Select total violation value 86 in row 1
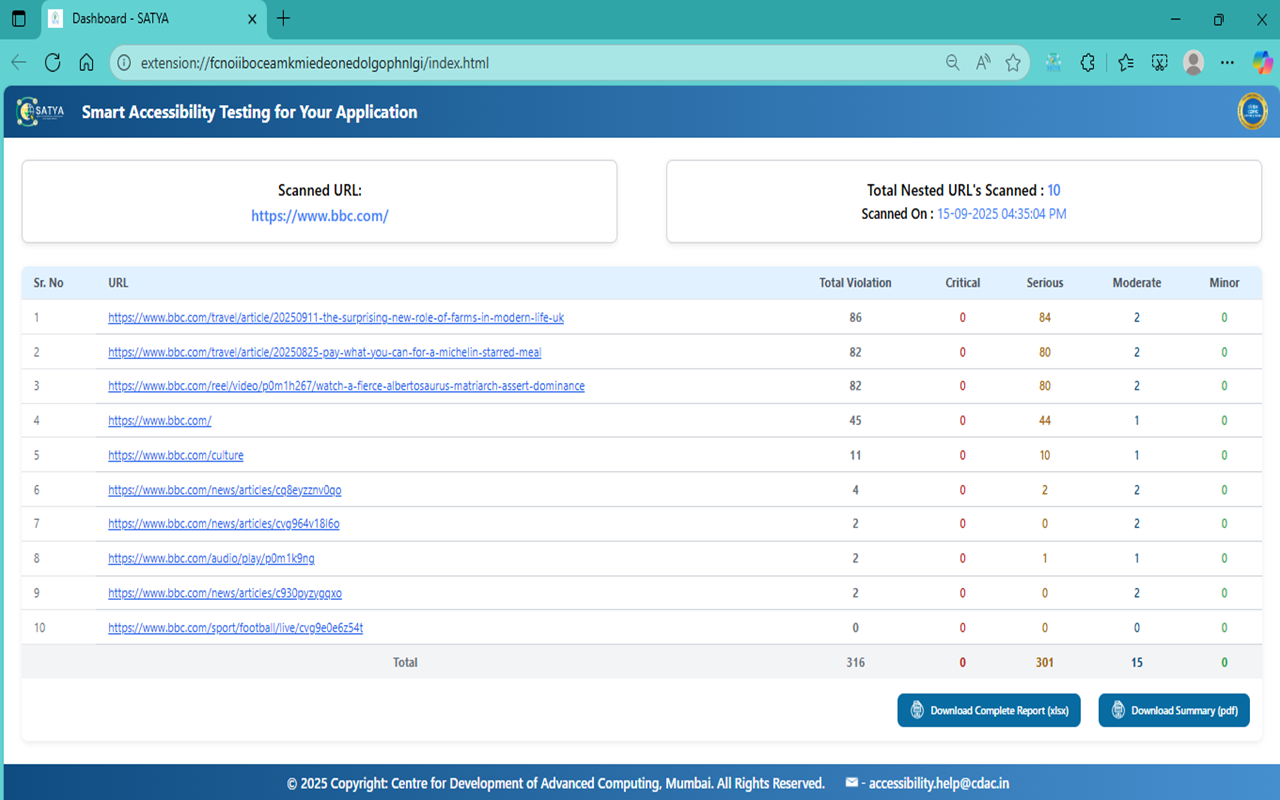The width and height of the screenshot is (1280, 800). click(x=855, y=318)
